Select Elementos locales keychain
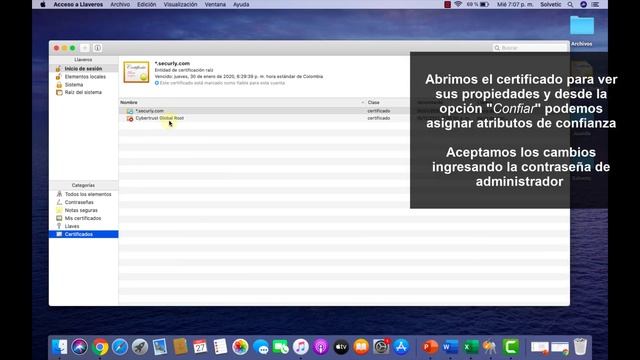Viewport: 640px width, 360px height. coord(83,77)
